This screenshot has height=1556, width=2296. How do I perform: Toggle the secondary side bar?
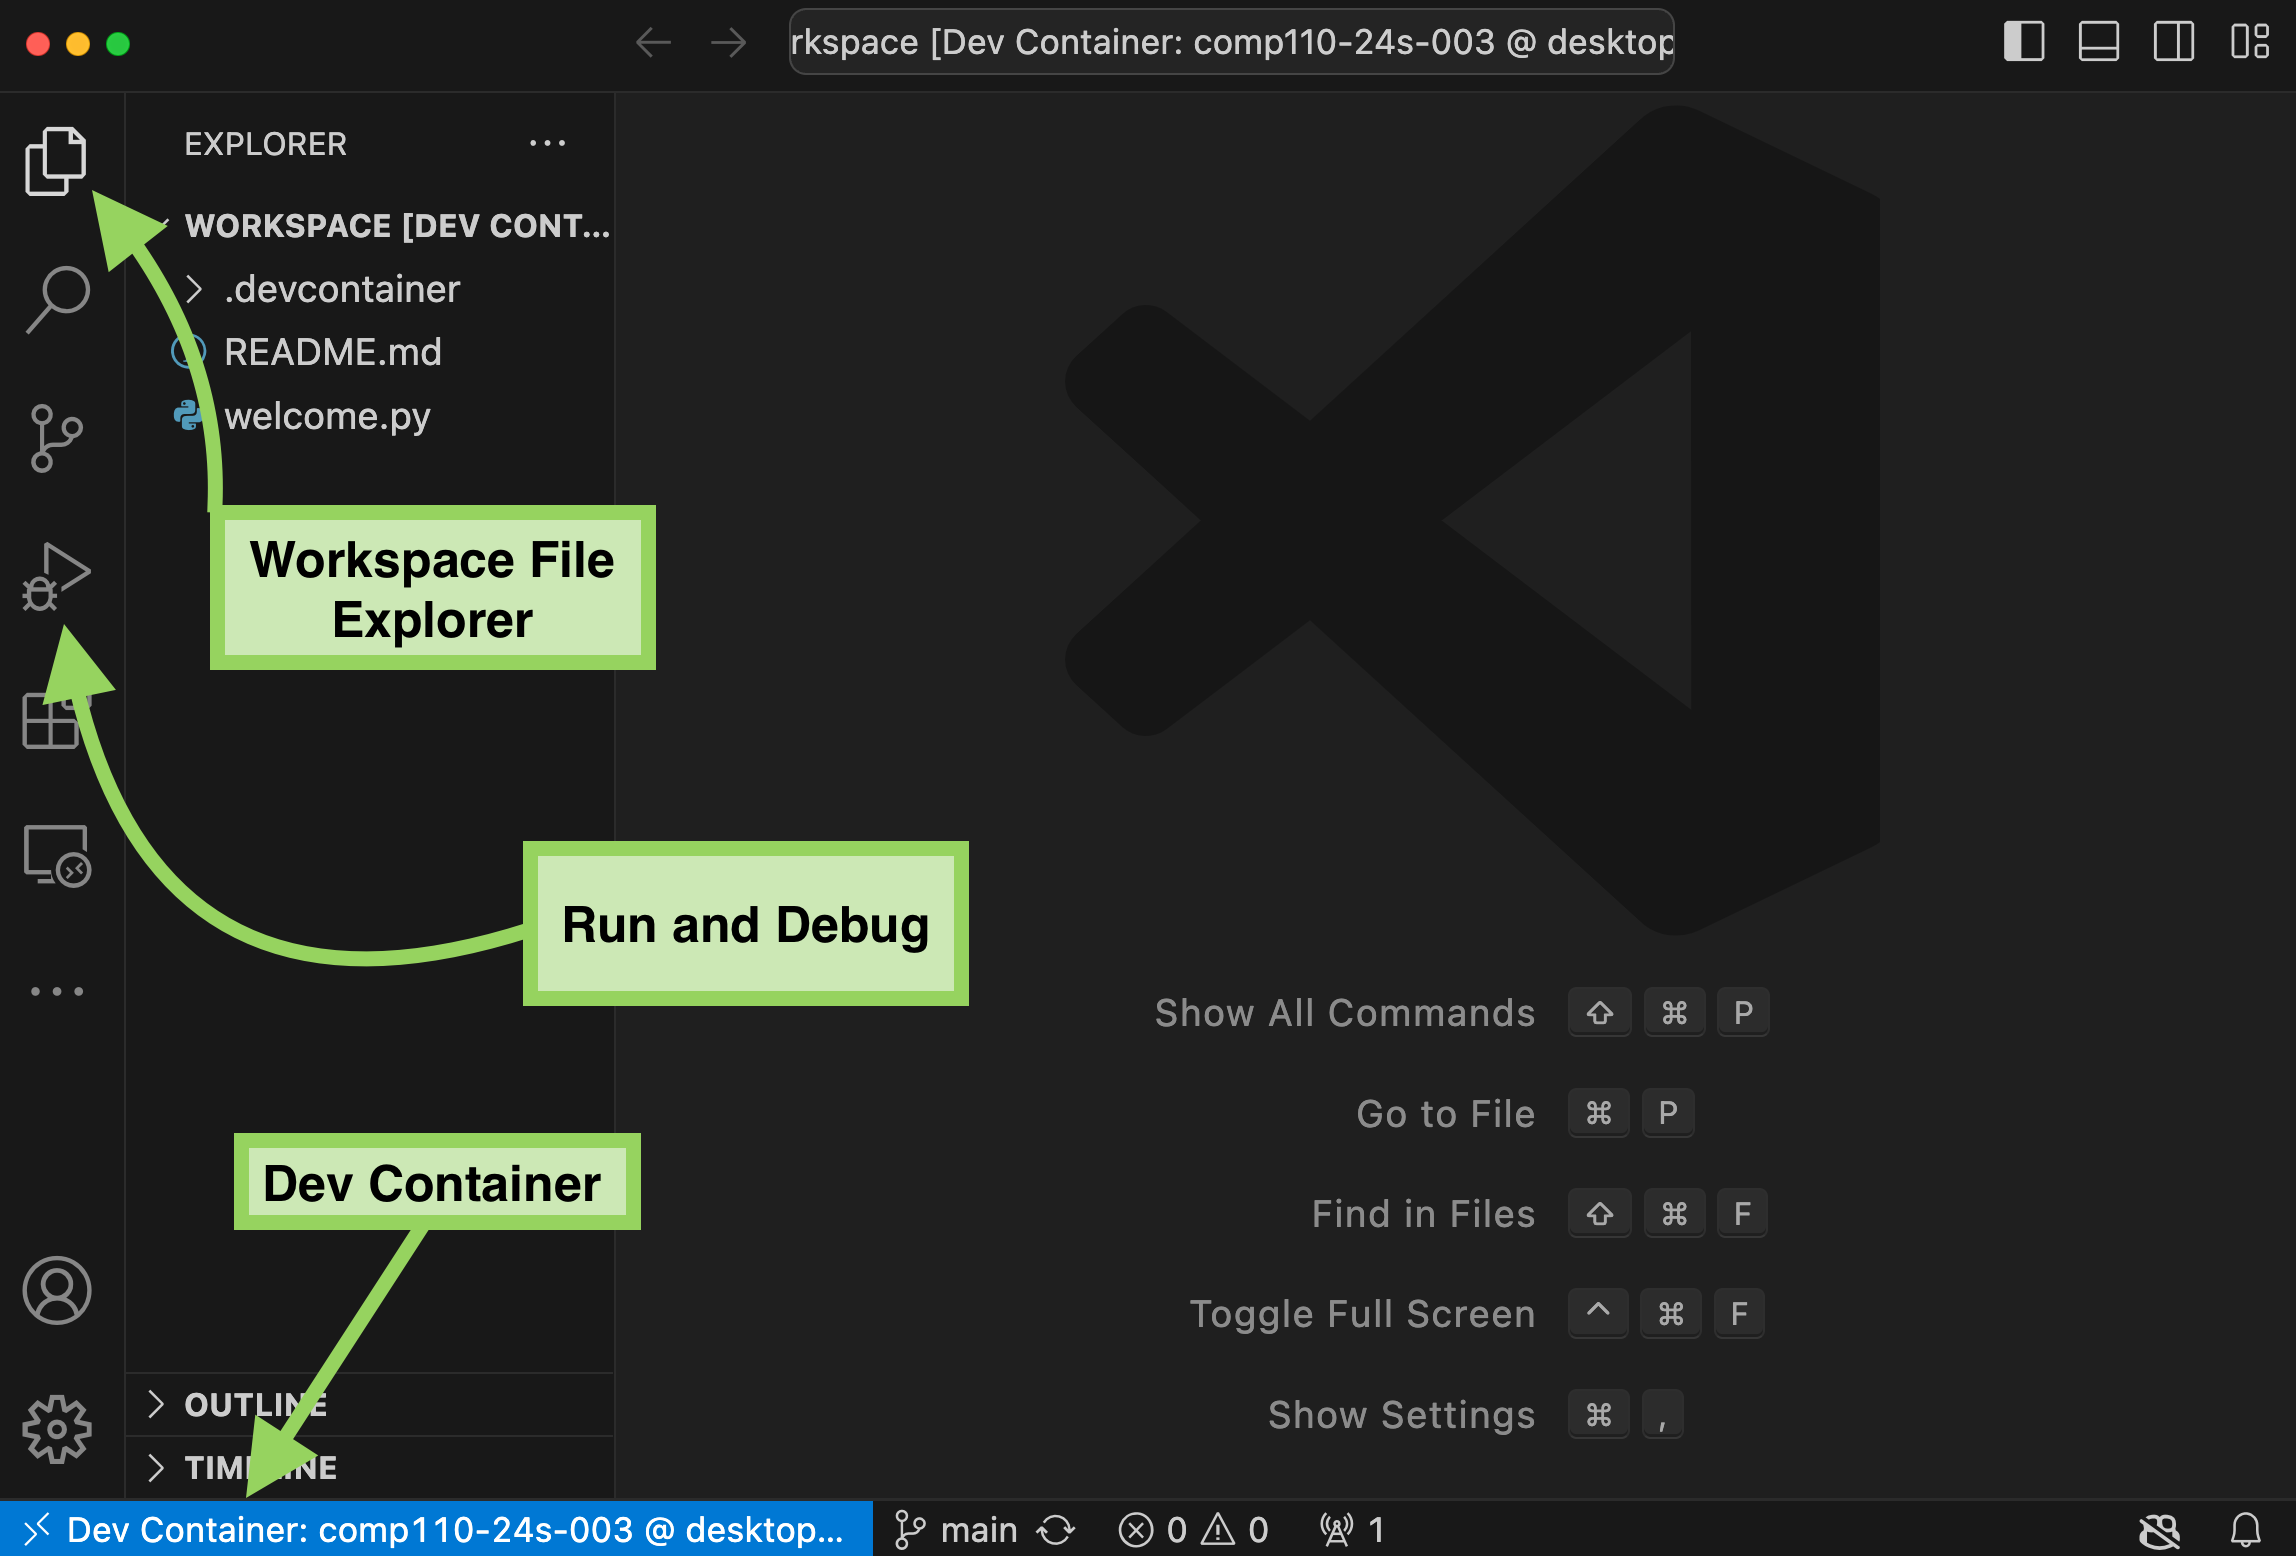click(x=2173, y=42)
